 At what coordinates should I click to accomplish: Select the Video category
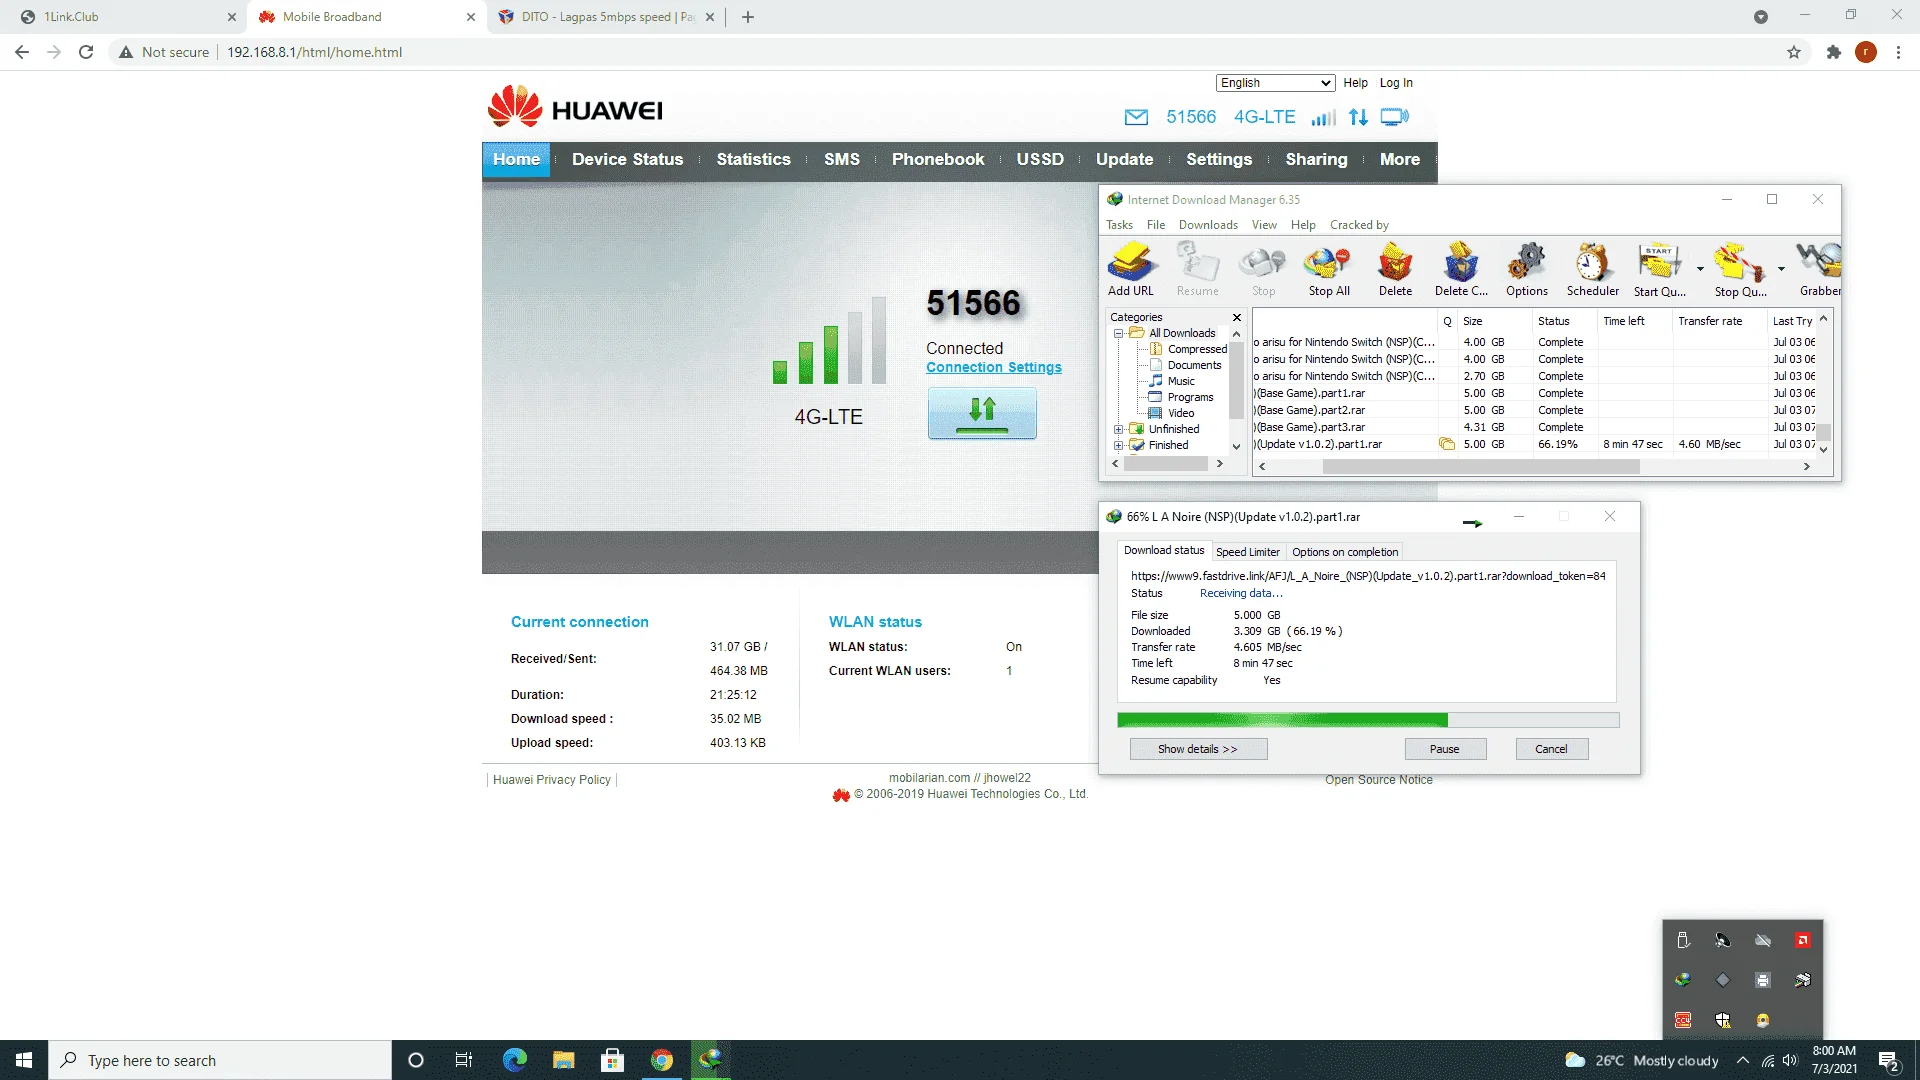point(1181,413)
